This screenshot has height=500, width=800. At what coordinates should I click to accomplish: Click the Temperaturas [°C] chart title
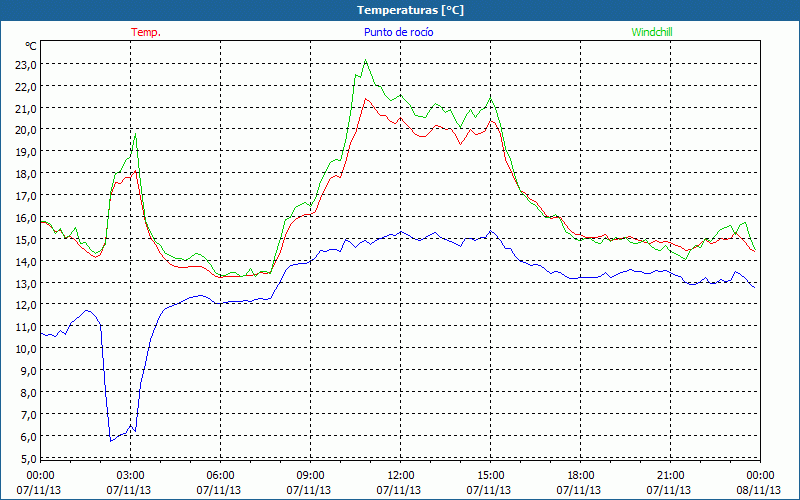(x=410, y=10)
